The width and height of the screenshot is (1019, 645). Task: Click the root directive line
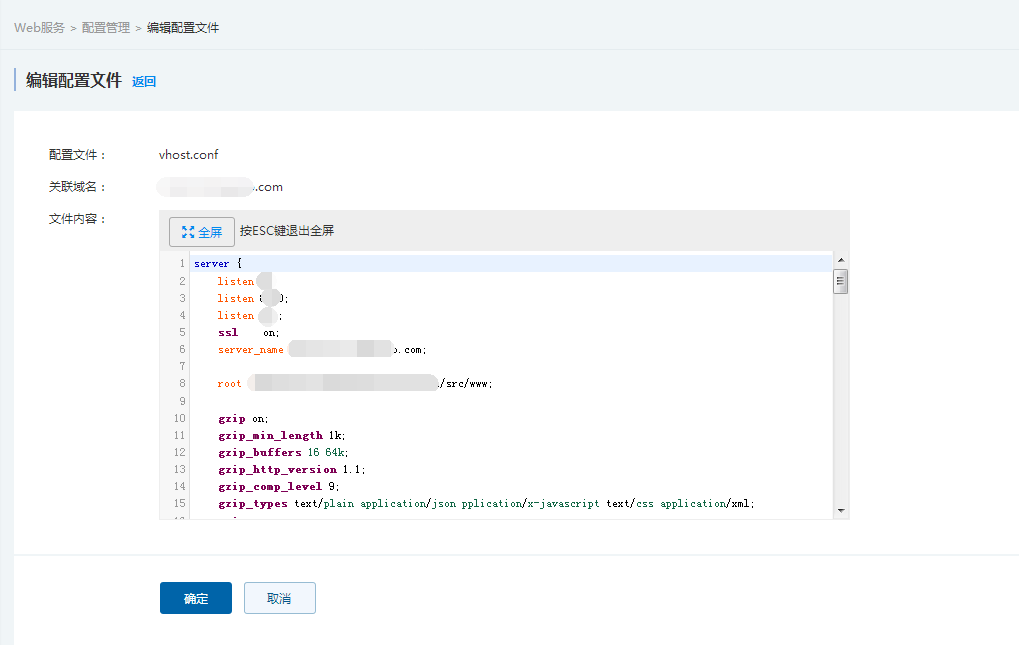pos(355,384)
